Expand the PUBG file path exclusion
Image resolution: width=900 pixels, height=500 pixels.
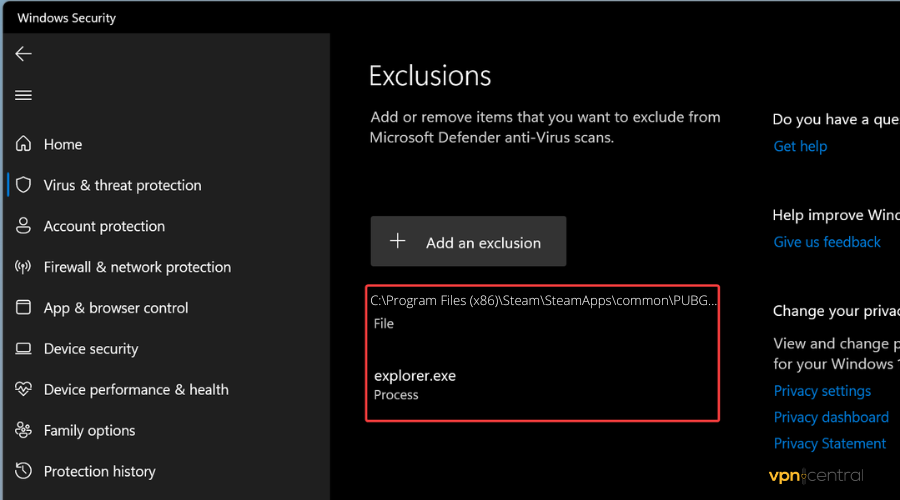(543, 310)
